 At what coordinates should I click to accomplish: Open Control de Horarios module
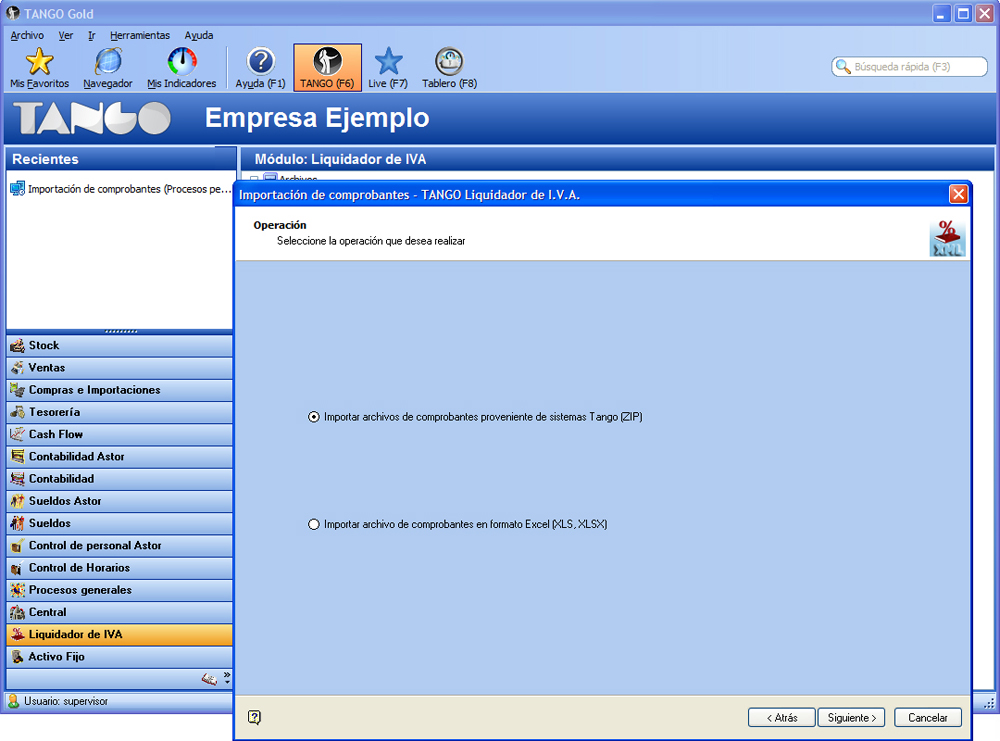click(x=119, y=568)
